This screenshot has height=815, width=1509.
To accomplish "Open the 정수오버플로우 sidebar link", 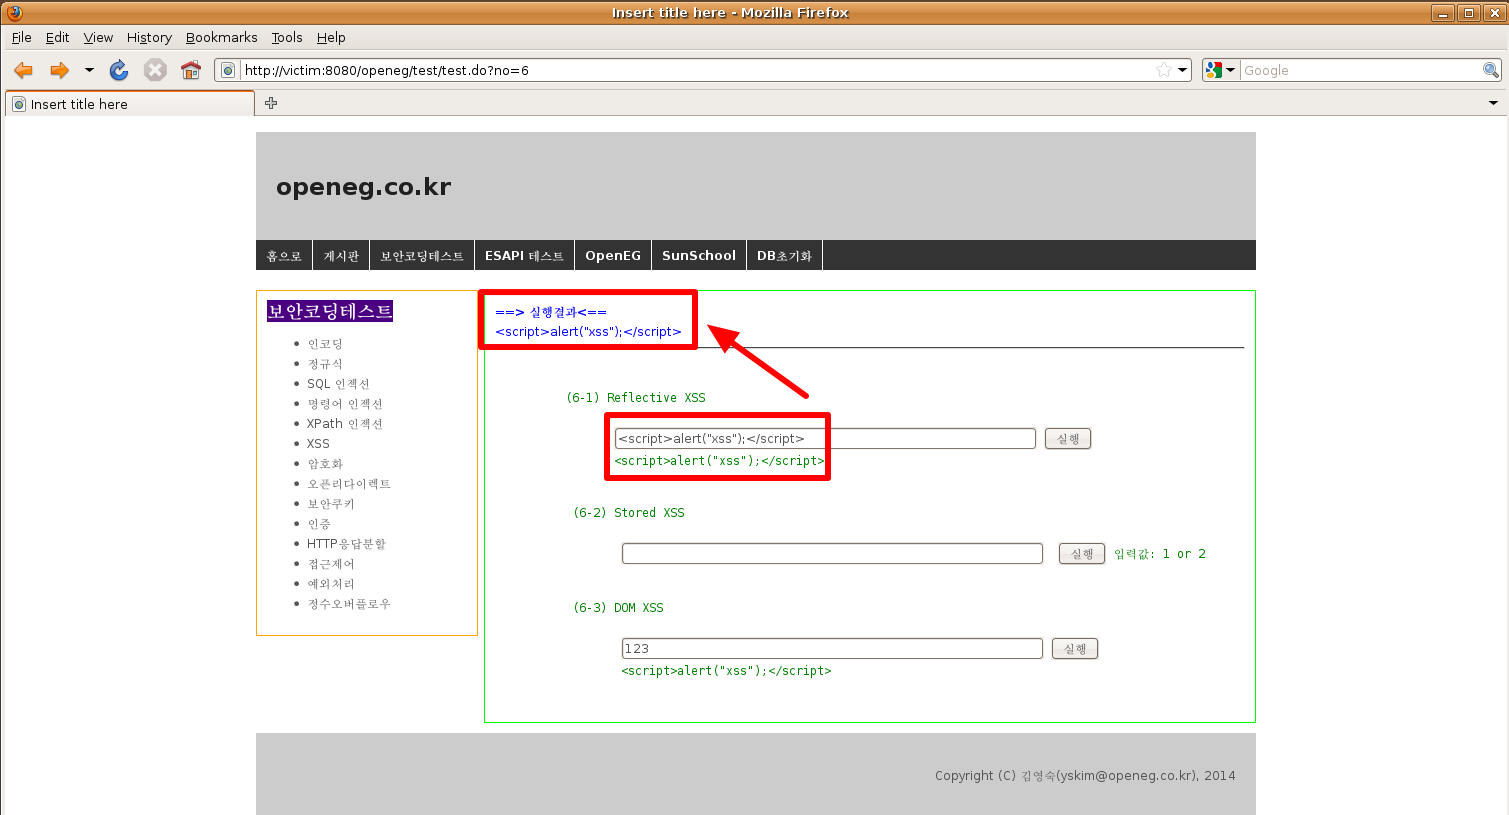I will pos(349,604).
